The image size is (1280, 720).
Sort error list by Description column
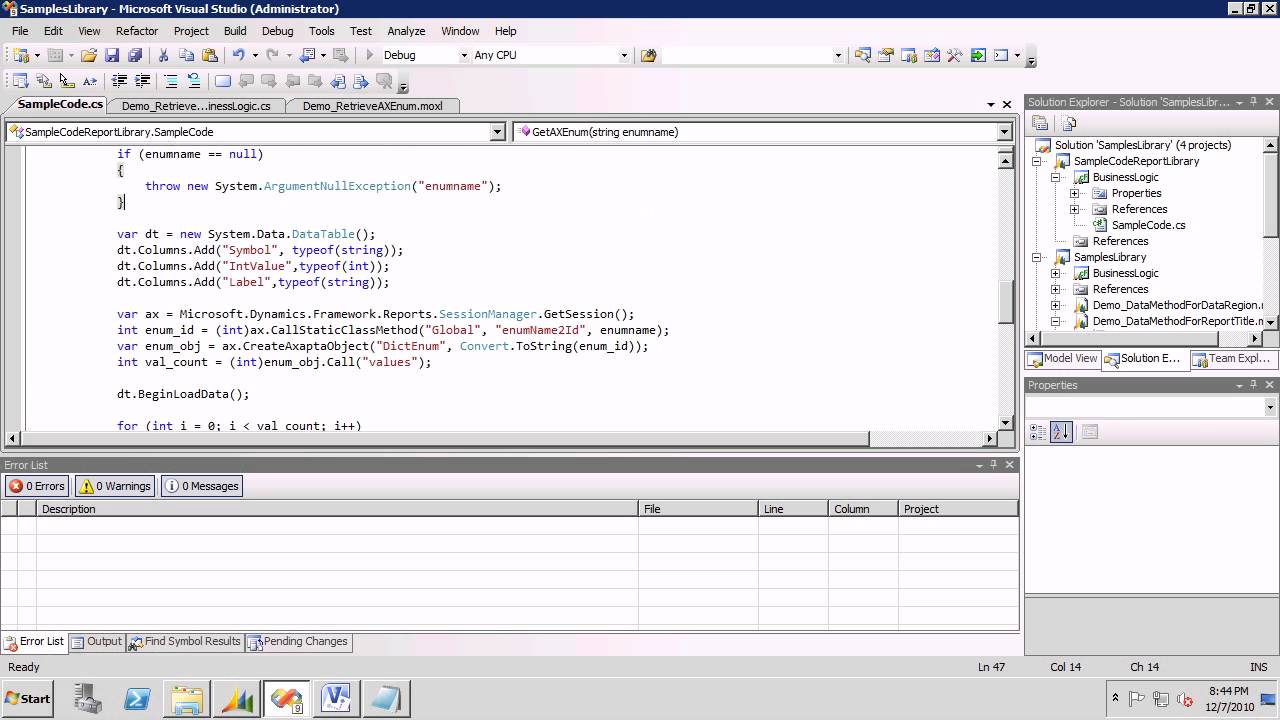coord(337,509)
